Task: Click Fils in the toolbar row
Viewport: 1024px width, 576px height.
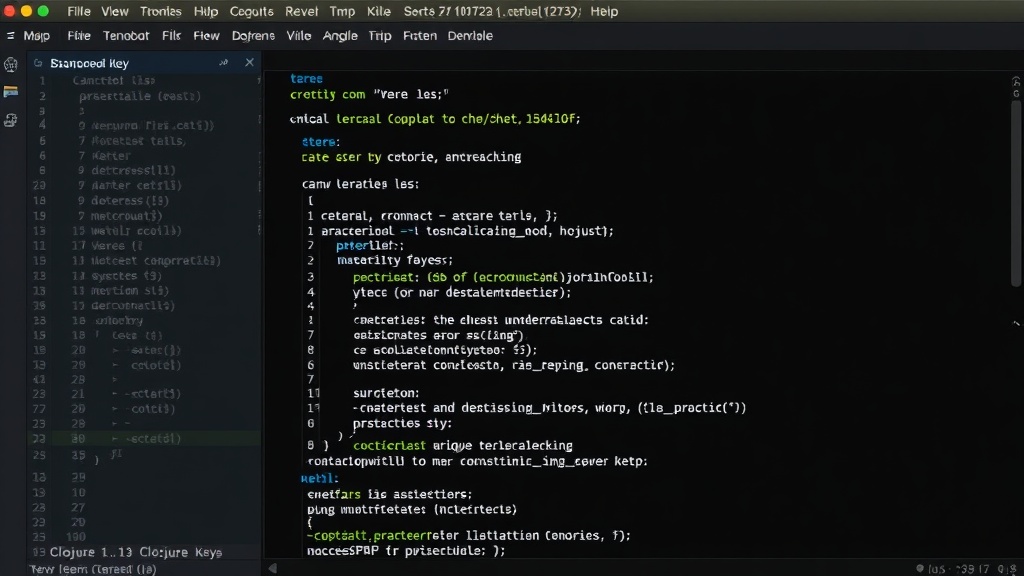Action: tap(171, 36)
